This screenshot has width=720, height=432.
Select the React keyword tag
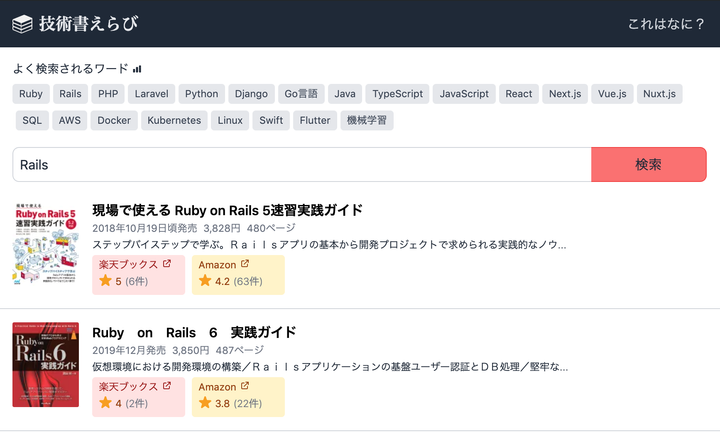pyautogui.click(x=519, y=94)
